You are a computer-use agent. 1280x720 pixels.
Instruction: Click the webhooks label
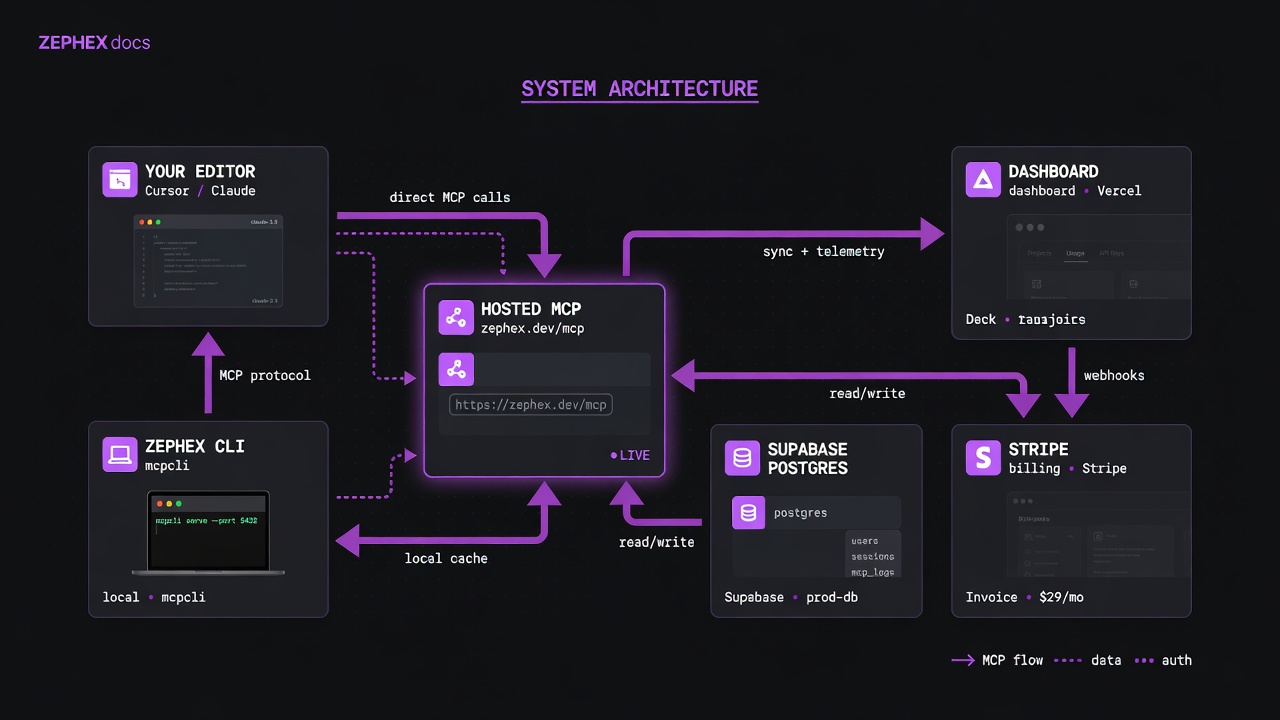tap(1114, 375)
